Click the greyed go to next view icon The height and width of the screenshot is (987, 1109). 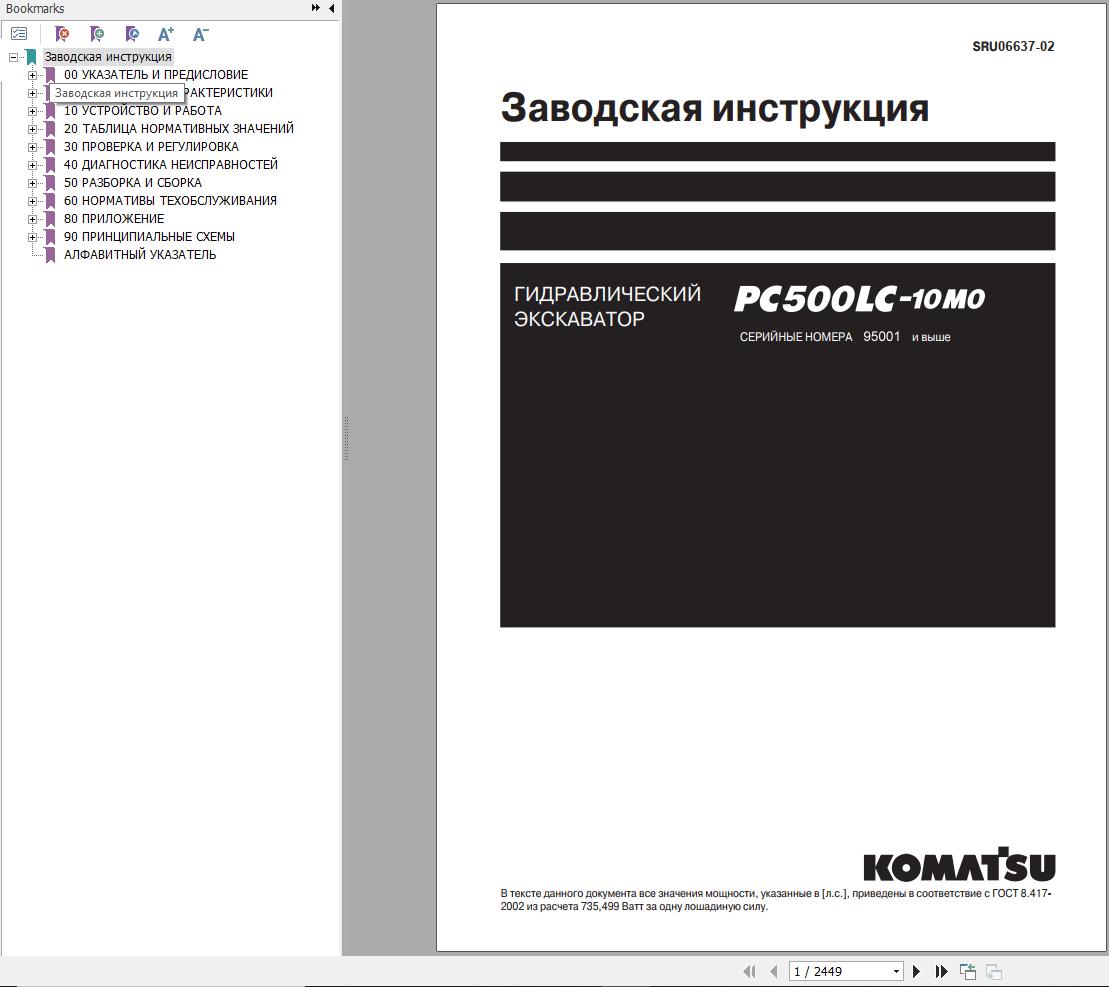(x=994, y=971)
